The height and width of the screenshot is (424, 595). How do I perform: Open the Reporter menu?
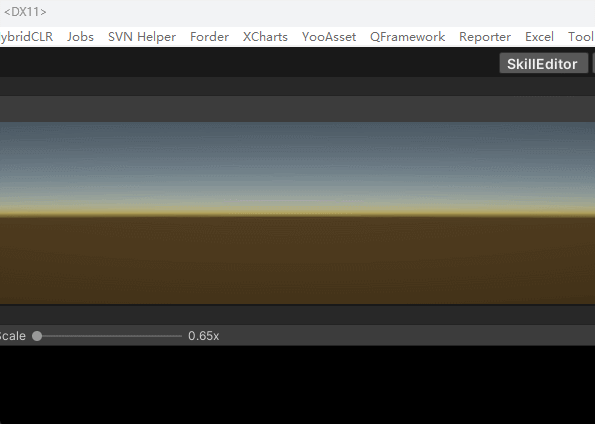pos(485,37)
